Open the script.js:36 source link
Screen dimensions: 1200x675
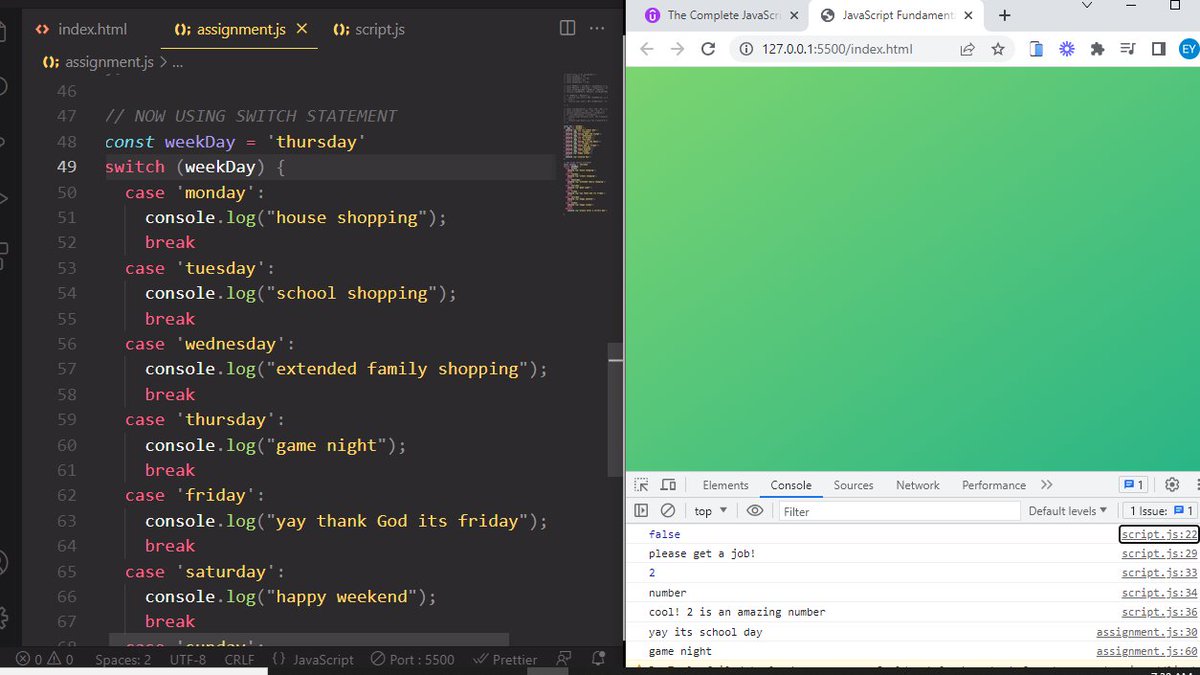(1159, 612)
